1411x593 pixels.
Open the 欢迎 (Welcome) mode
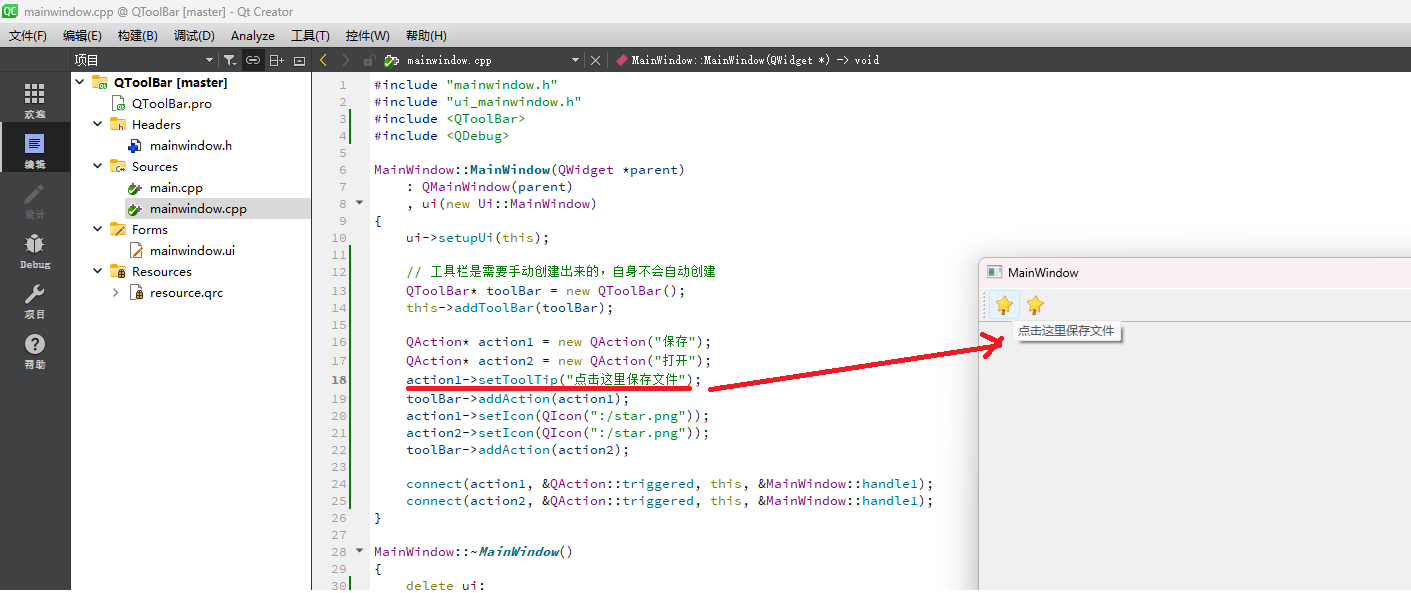point(35,100)
